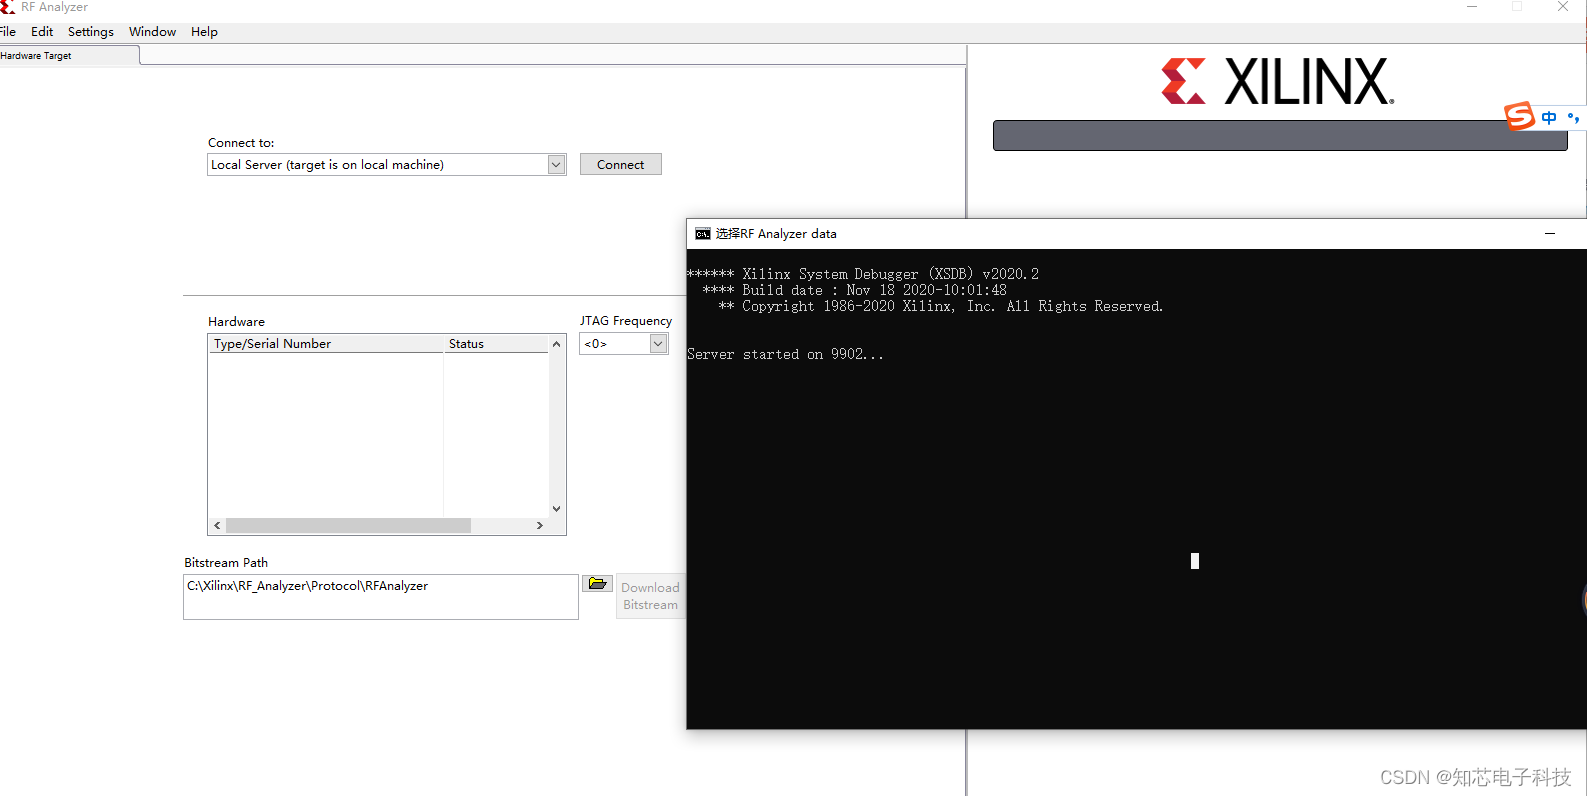Click the hardware list horizontal scrollbar thumb
This screenshot has height=796, width=1587.
tap(348, 526)
